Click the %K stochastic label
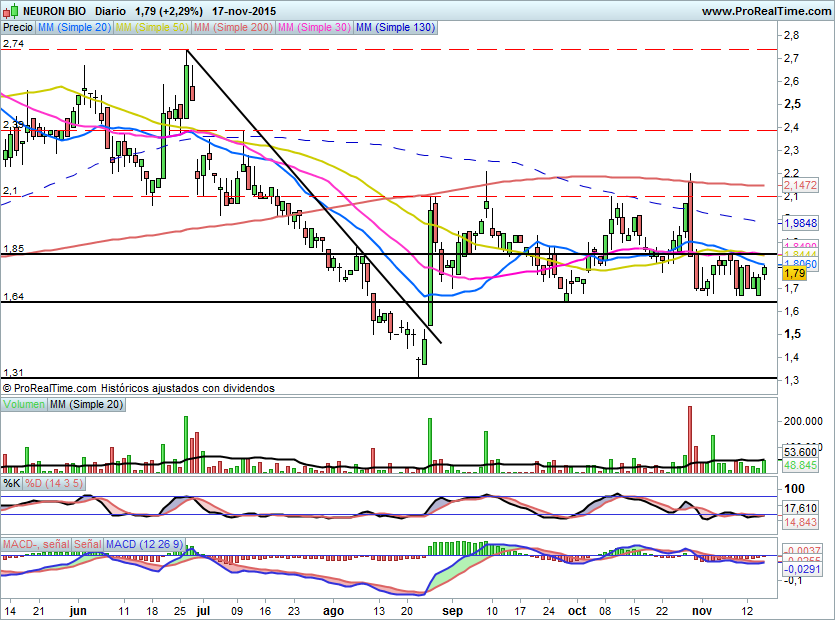 click(12, 483)
